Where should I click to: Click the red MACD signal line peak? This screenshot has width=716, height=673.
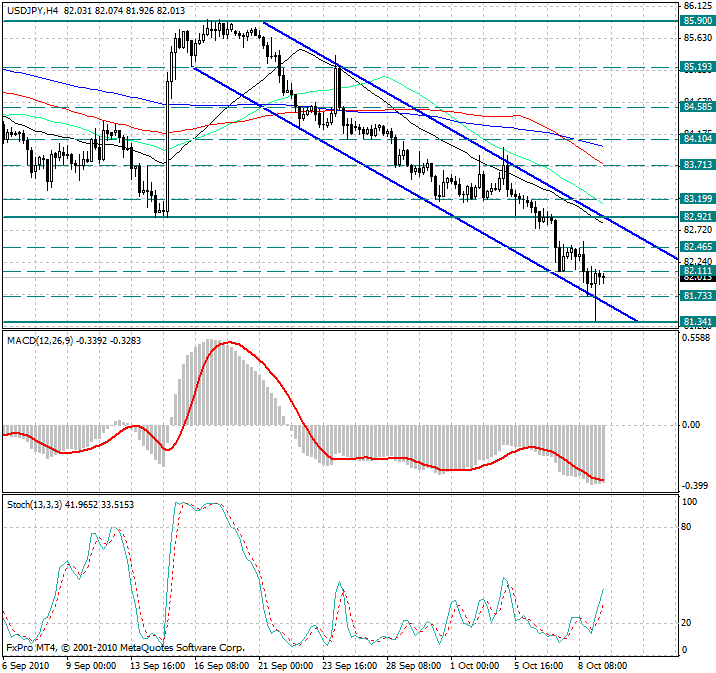coord(229,342)
